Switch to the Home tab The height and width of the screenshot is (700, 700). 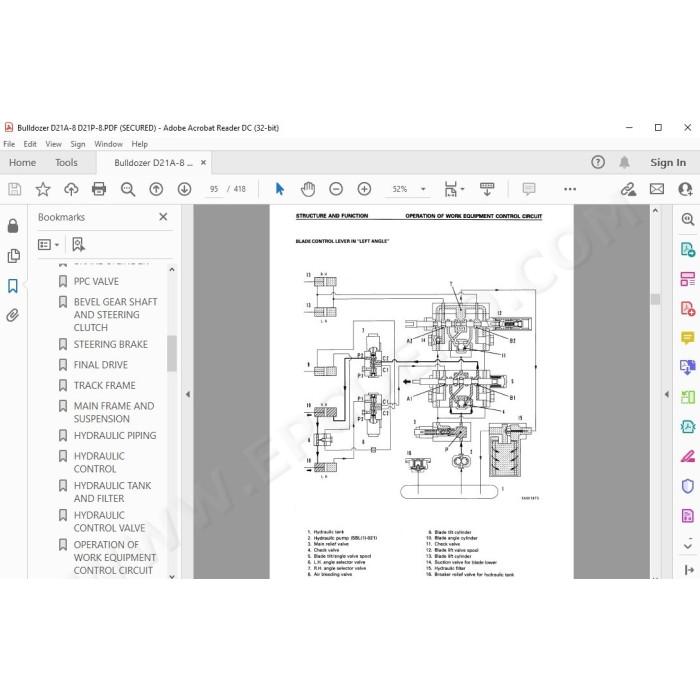point(22,162)
